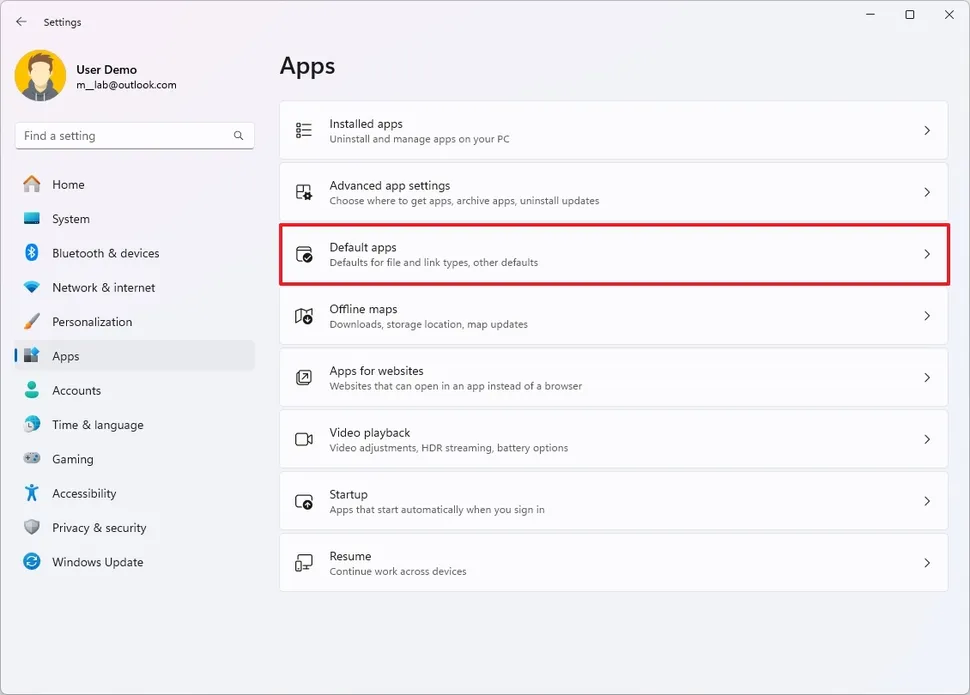Click the Advanced app settings icon
The height and width of the screenshot is (695, 970).
pos(304,193)
